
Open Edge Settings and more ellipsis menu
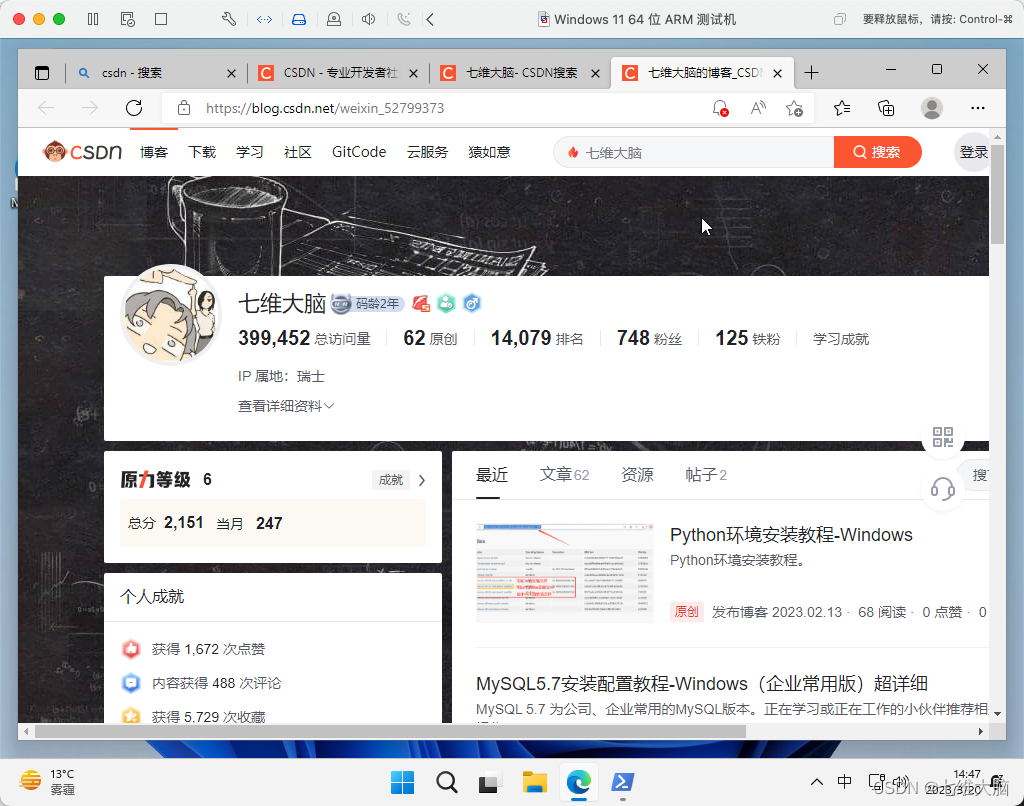(977, 108)
